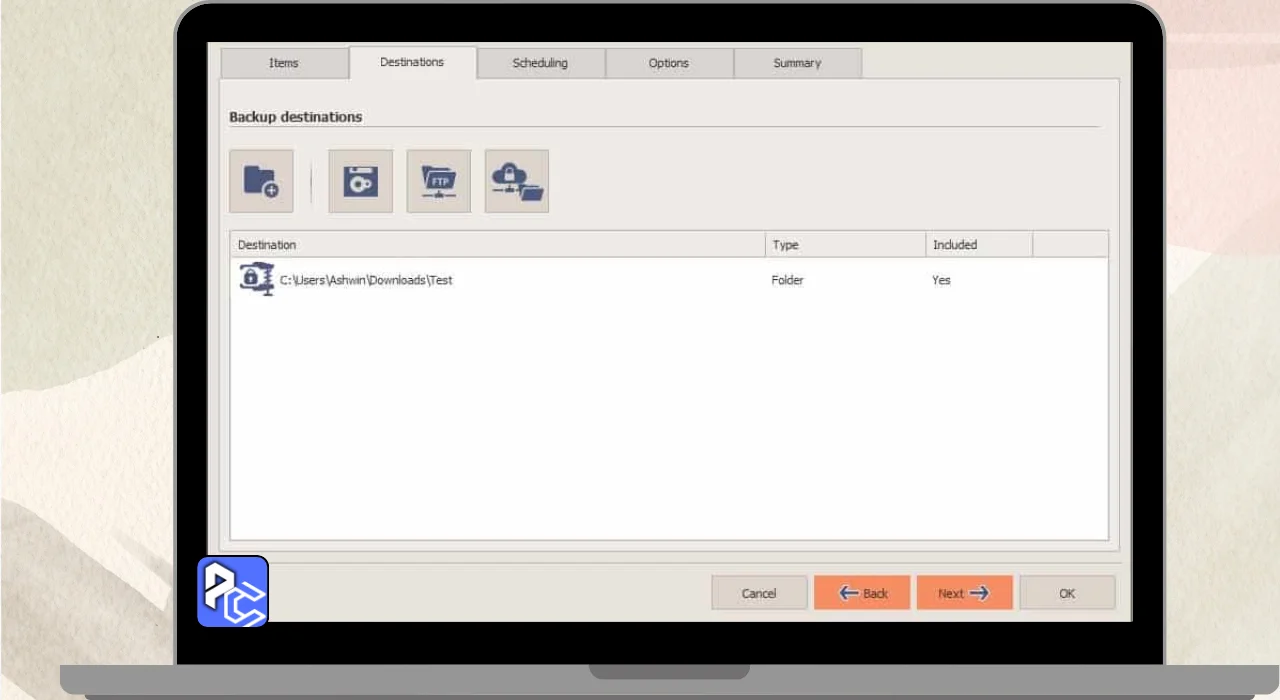Sort by the Type column header
This screenshot has width=1280, height=700.
pyautogui.click(x=845, y=245)
